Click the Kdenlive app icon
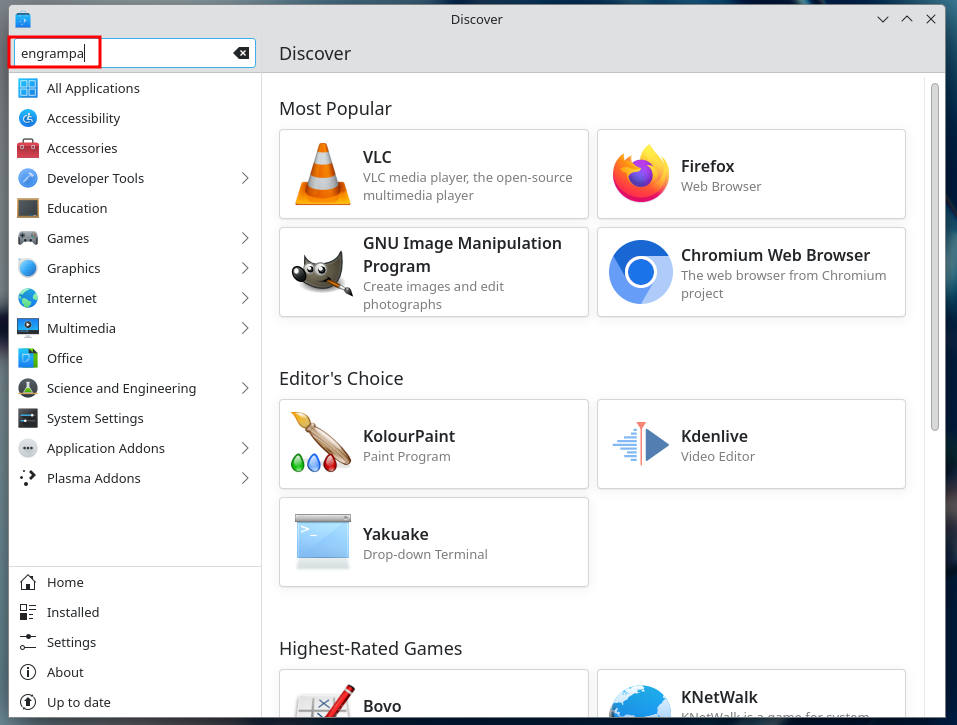The image size is (957, 725). pyautogui.click(x=640, y=444)
